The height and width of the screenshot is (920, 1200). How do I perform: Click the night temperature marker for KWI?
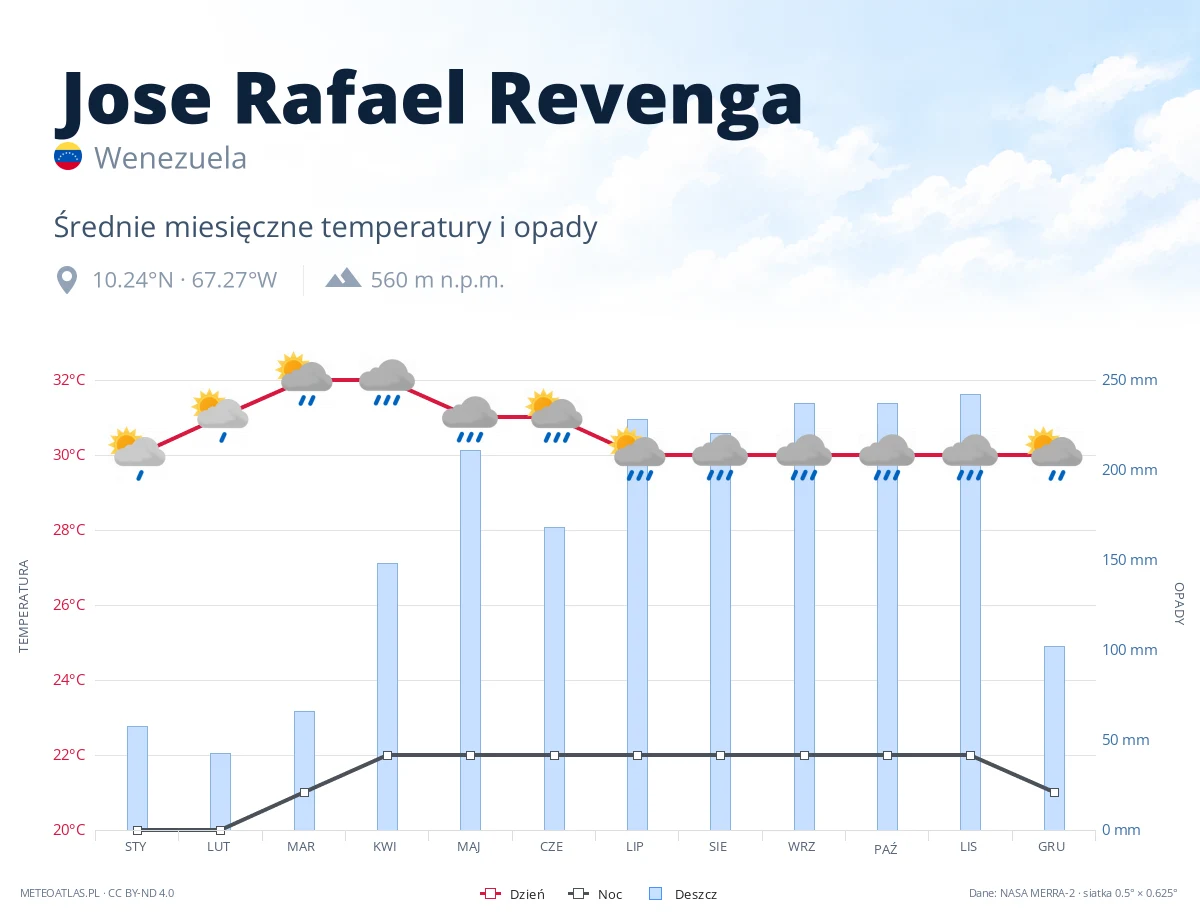[x=387, y=755]
